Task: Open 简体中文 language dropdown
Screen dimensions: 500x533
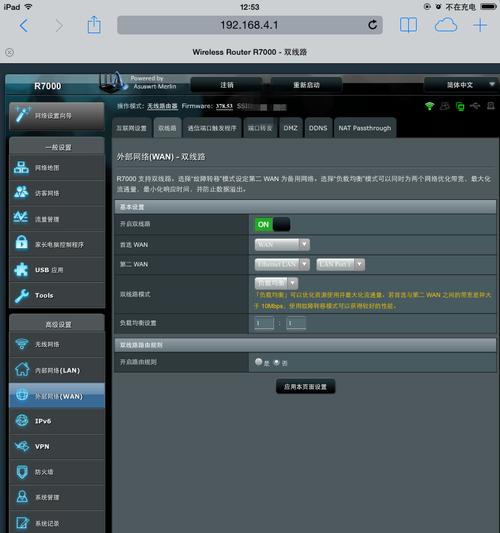Action: [x=461, y=85]
